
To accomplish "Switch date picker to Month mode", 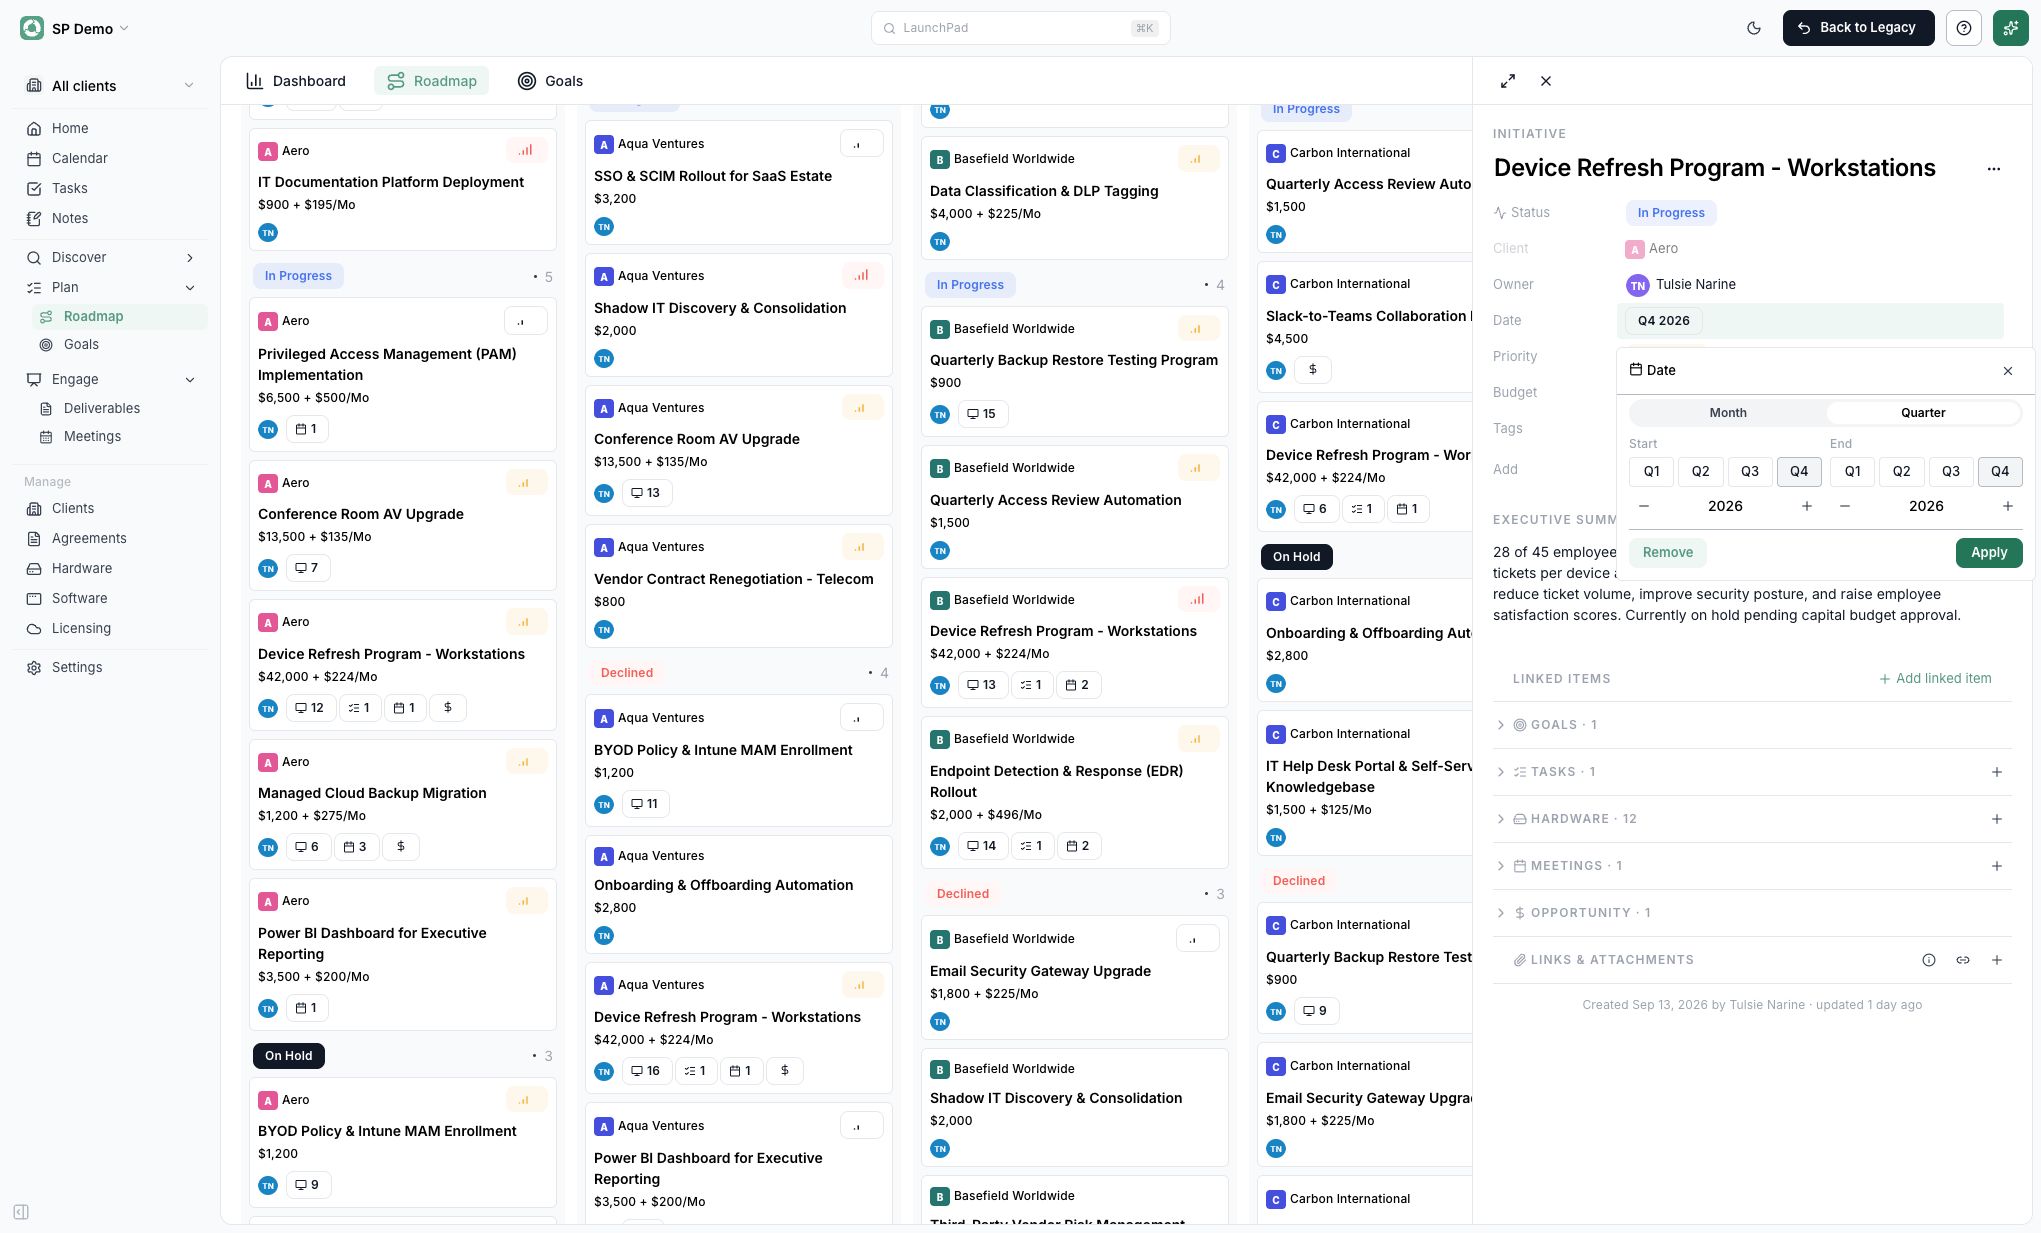I will click(x=1728, y=413).
